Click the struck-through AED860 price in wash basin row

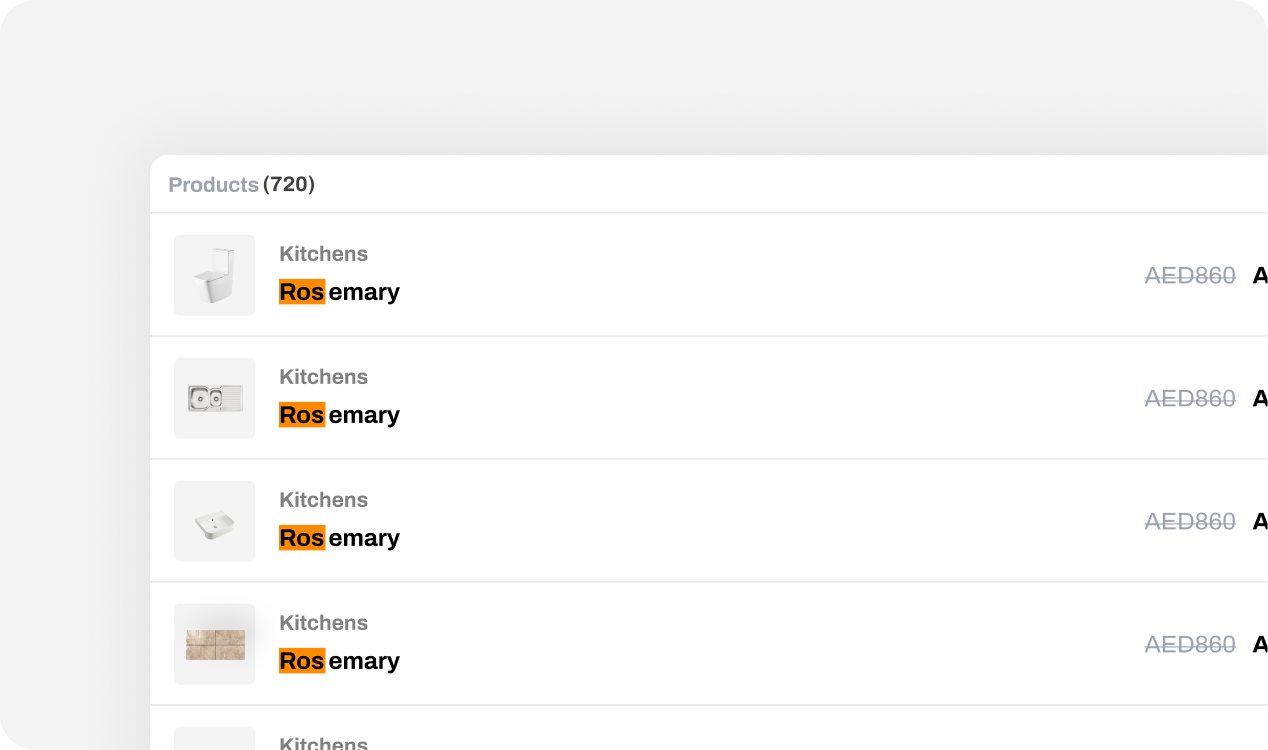1190,521
